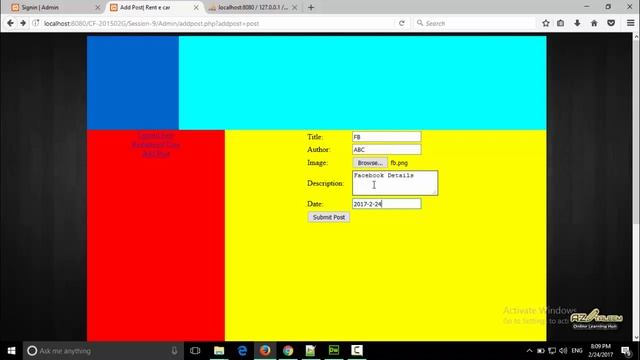The width and height of the screenshot is (640, 360).
Task: Open site info icon in address bar
Action: [36, 23]
